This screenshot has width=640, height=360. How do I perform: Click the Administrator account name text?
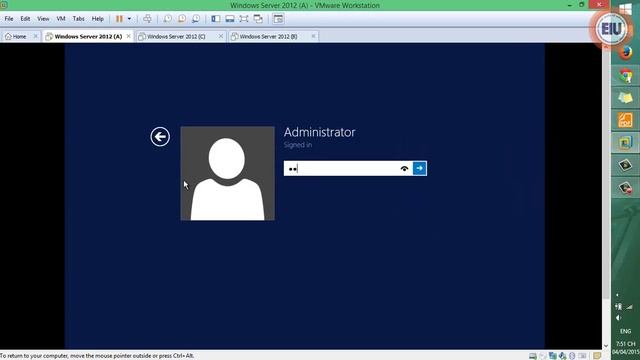click(x=320, y=132)
